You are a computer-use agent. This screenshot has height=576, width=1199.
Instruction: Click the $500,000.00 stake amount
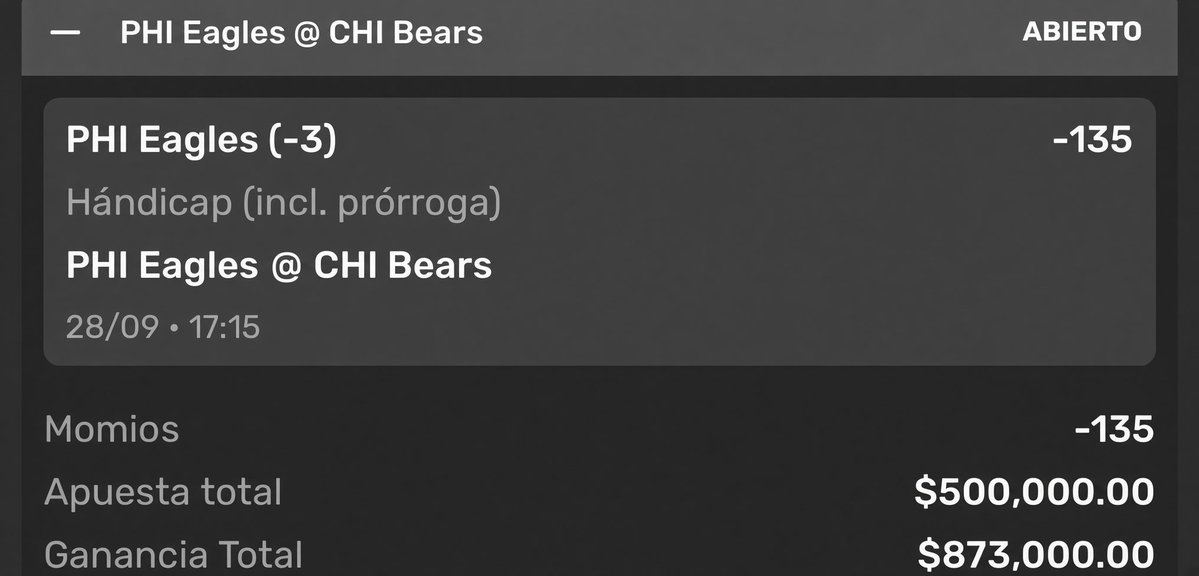click(1034, 492)
